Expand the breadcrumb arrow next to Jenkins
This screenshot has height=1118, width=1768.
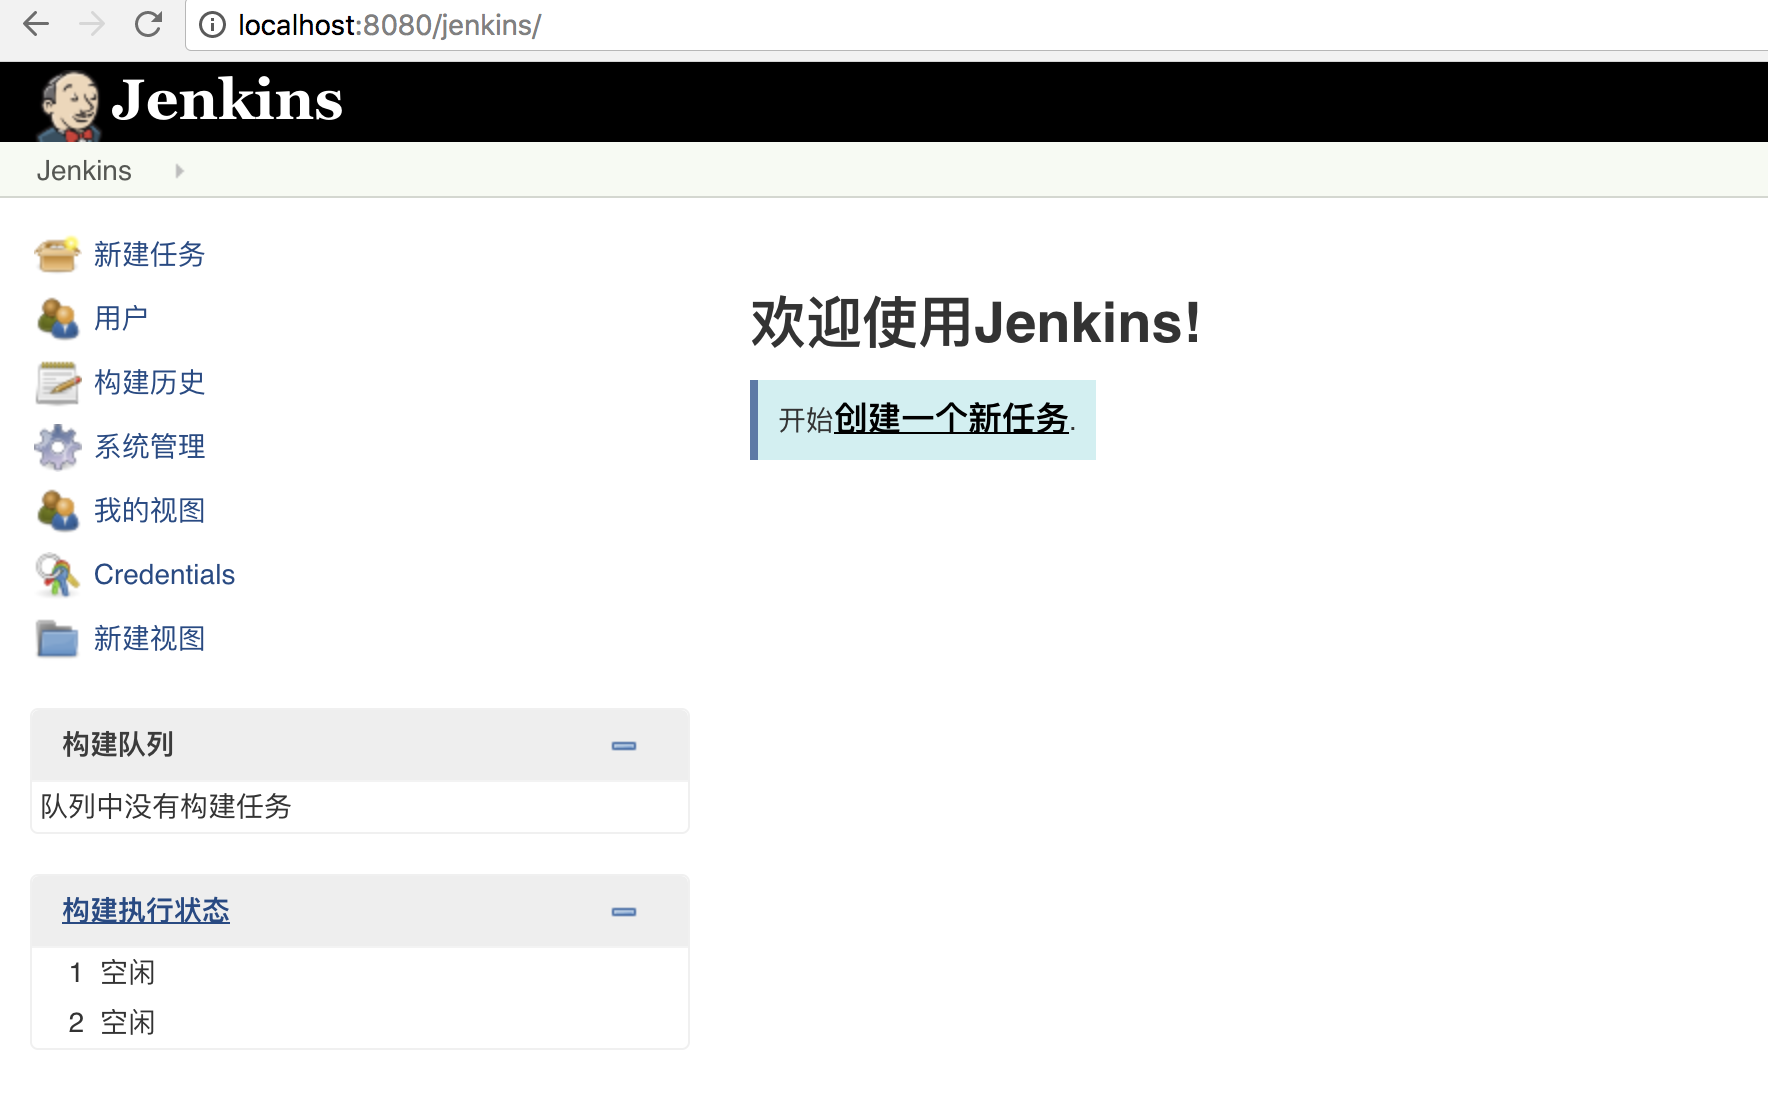[x=179, y=171]
